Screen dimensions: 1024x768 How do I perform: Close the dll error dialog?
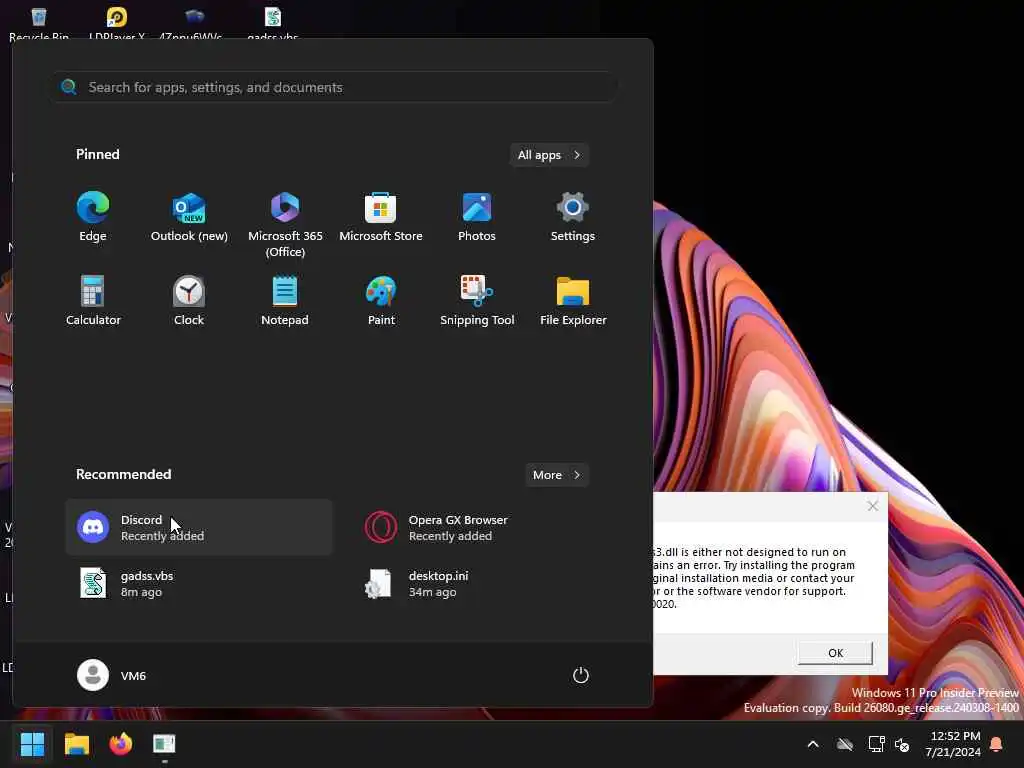[x=872, y=506]
